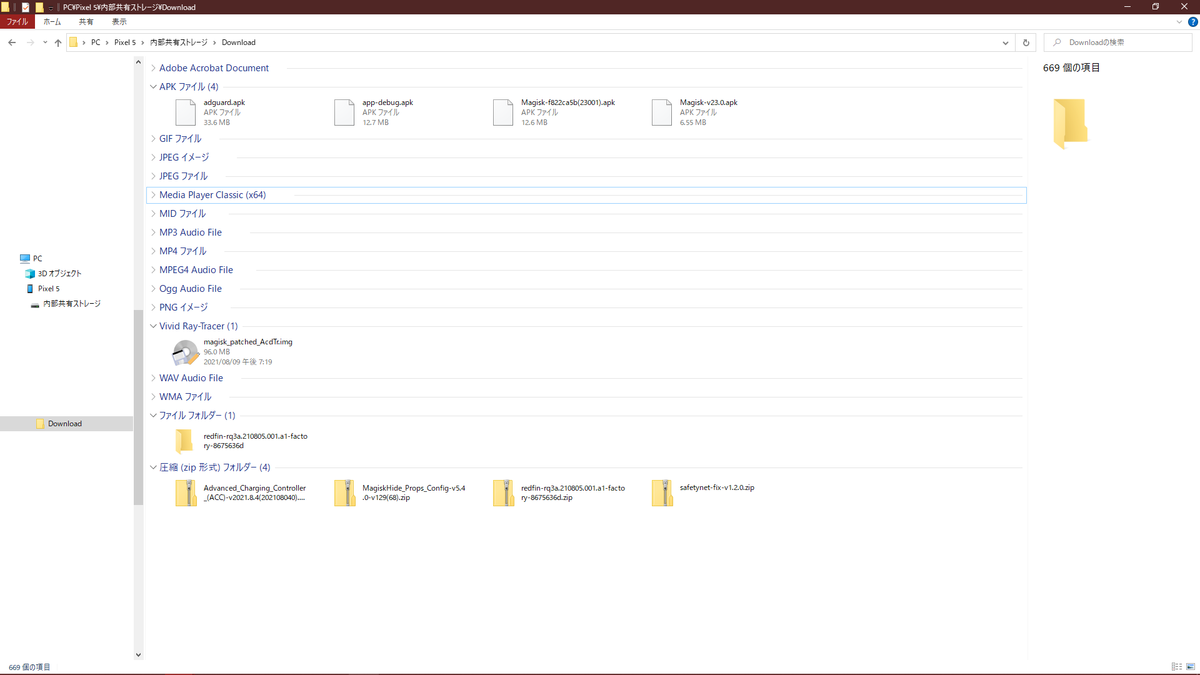Select MagiskHide_Props_Config zip archive icon
Viewport: 1200px width, 675px height.
[344, 493]
